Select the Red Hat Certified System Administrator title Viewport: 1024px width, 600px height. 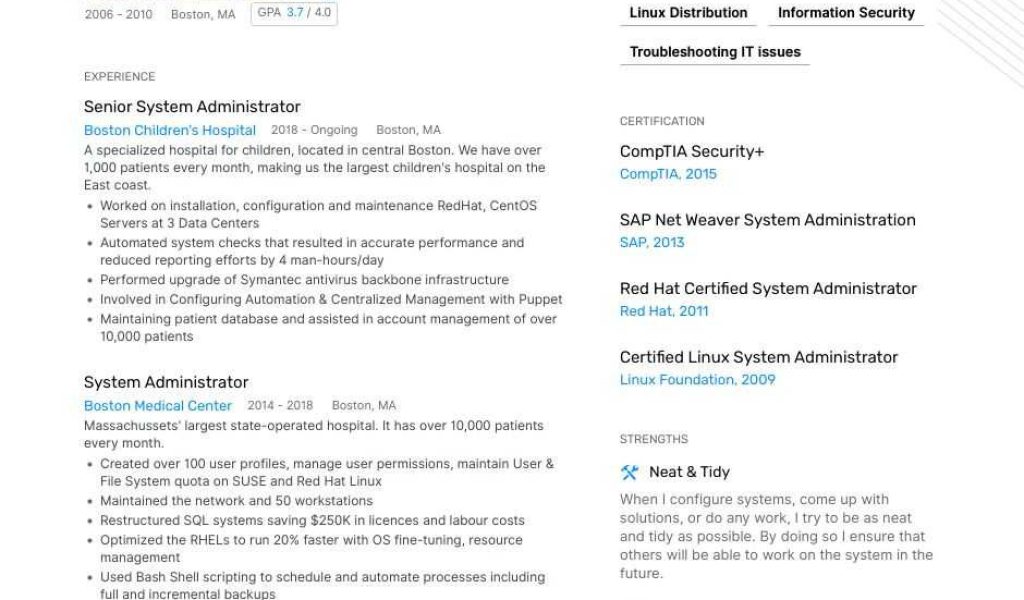768,289
